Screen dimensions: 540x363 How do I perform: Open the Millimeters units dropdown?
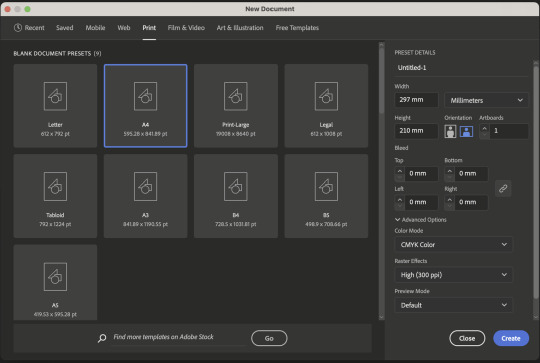click(486, 100)
